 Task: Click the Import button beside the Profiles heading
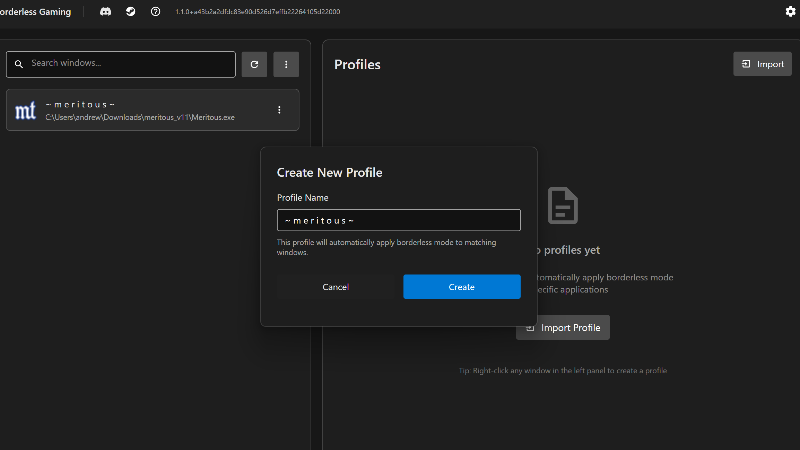[762, 64]
